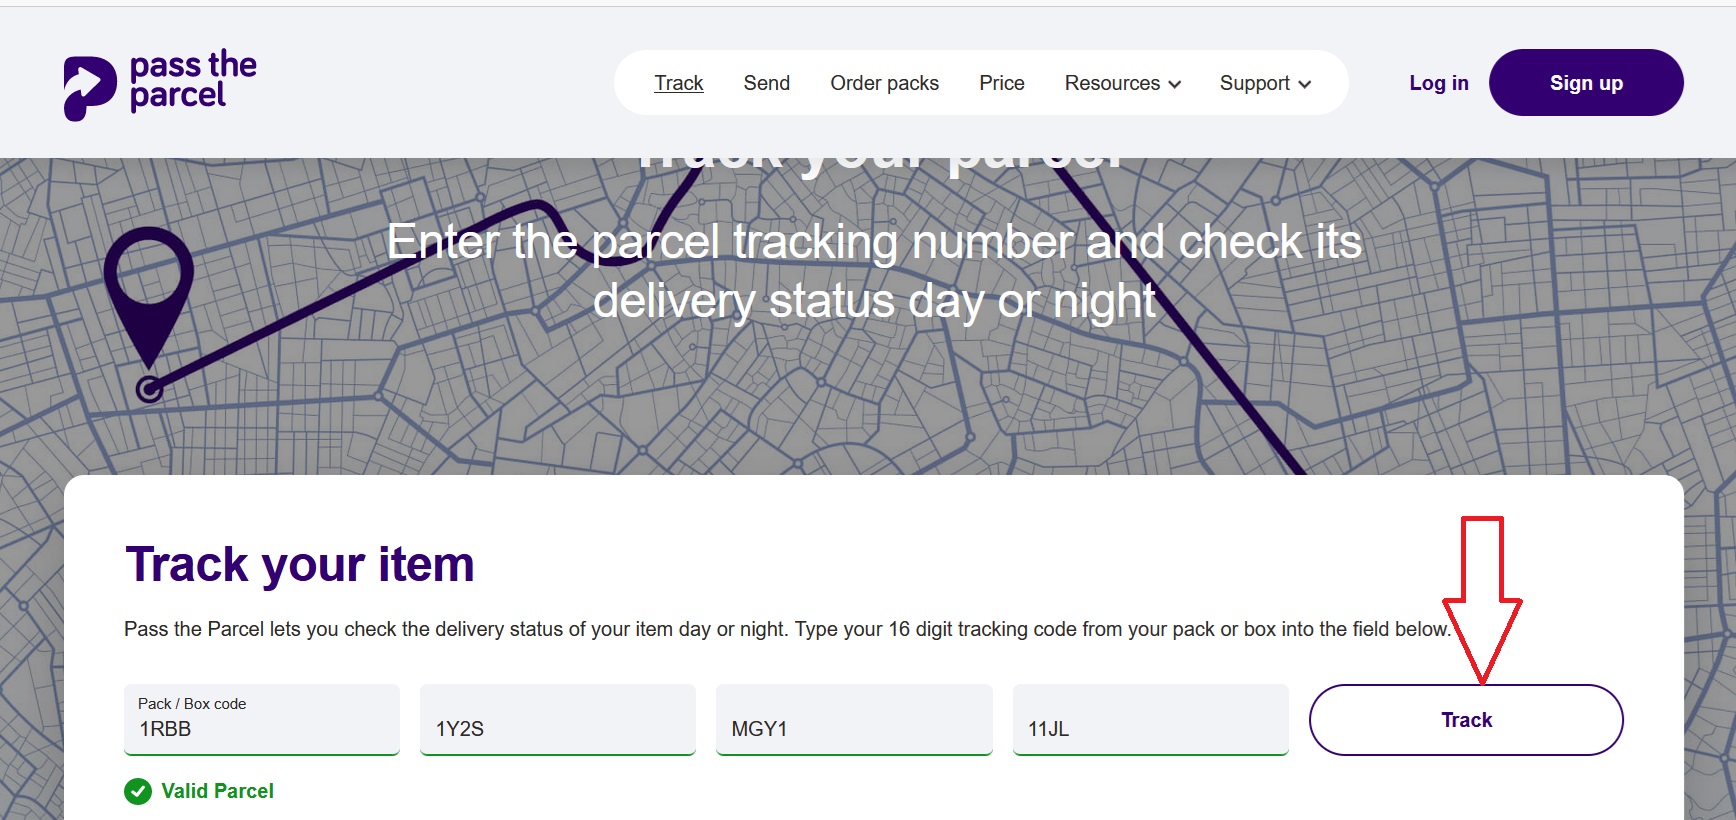Click the route endpoint circle on map
This screenshot has width=1736, height=820.
[x=149, y=389]
